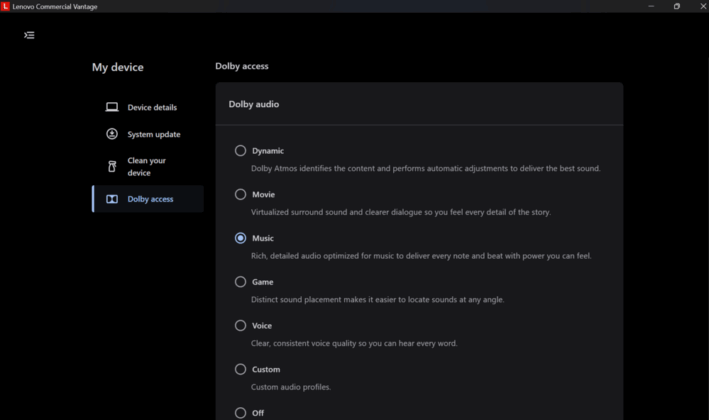Viewport: 709px width, 420px height.
Task: Select the Custom audio profile radio button
Action: pos(241,369)
